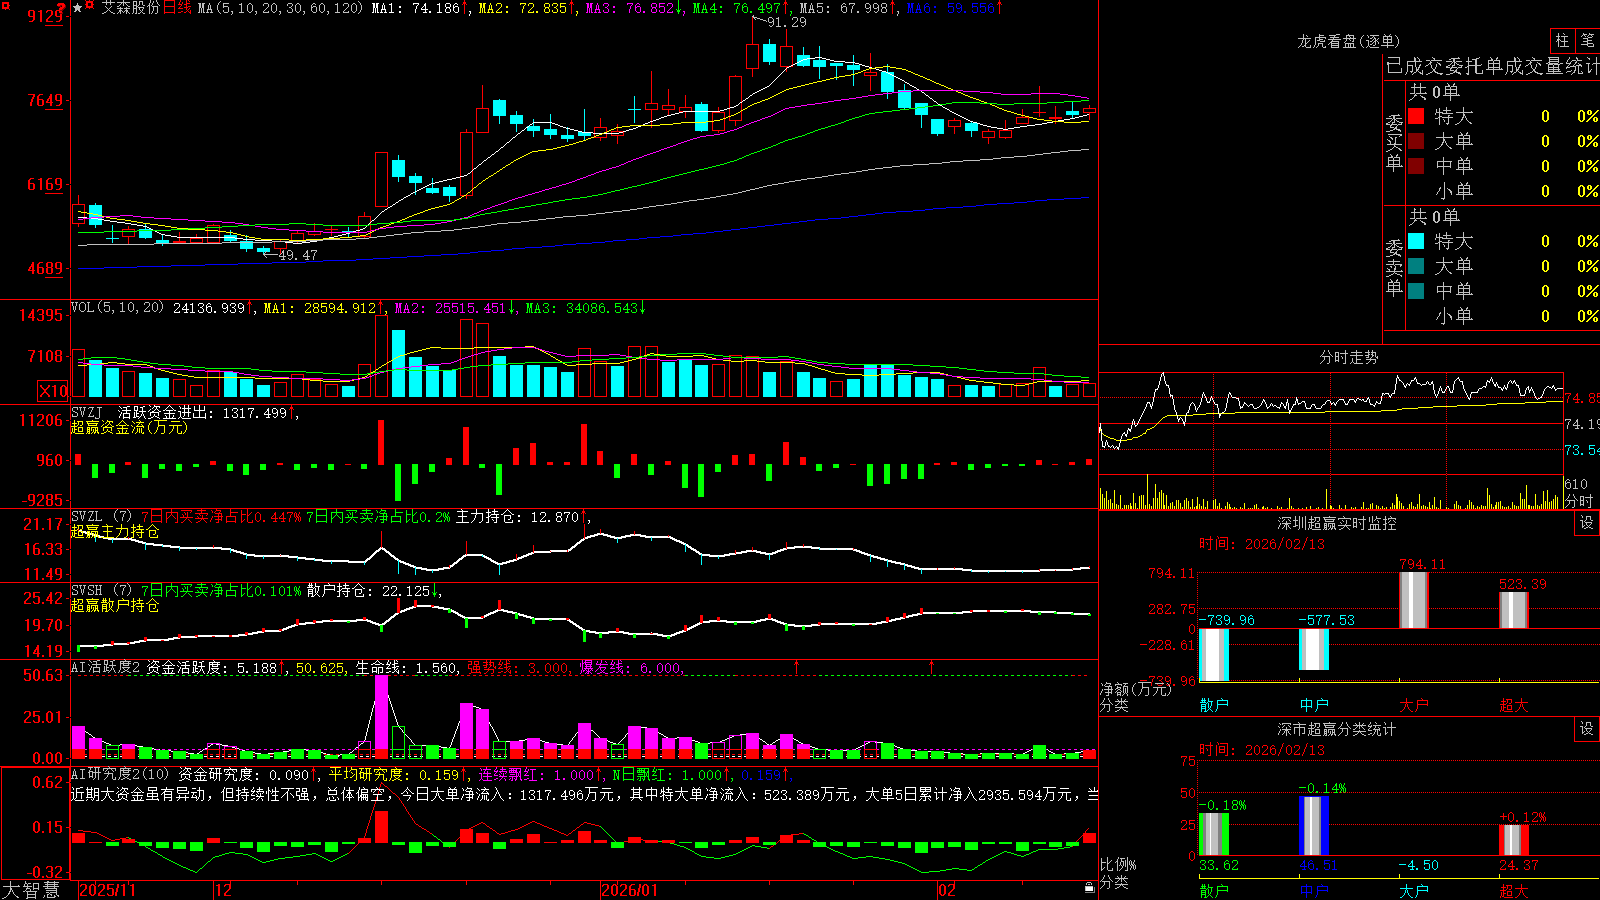Change the 日线 chart period
This screenshot has width=1600, height=900.
[x=177, y=8]
